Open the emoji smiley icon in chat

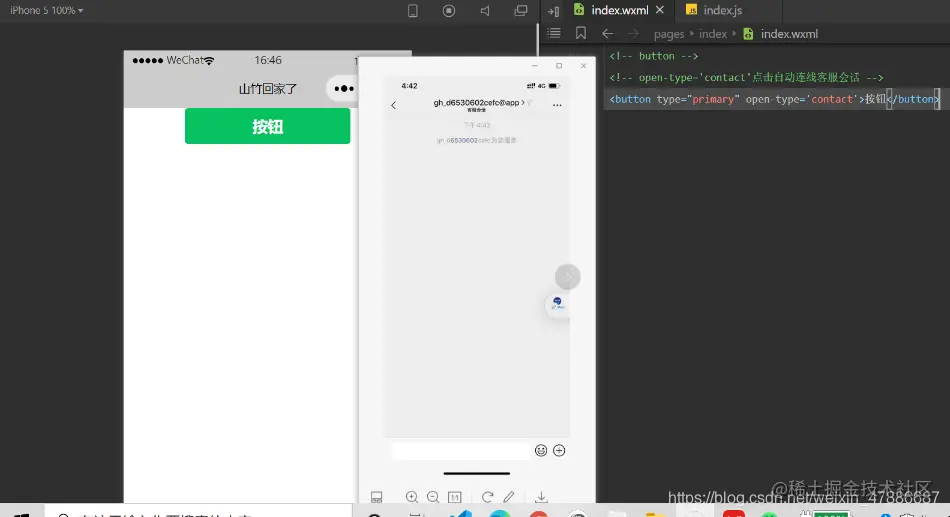541,450
